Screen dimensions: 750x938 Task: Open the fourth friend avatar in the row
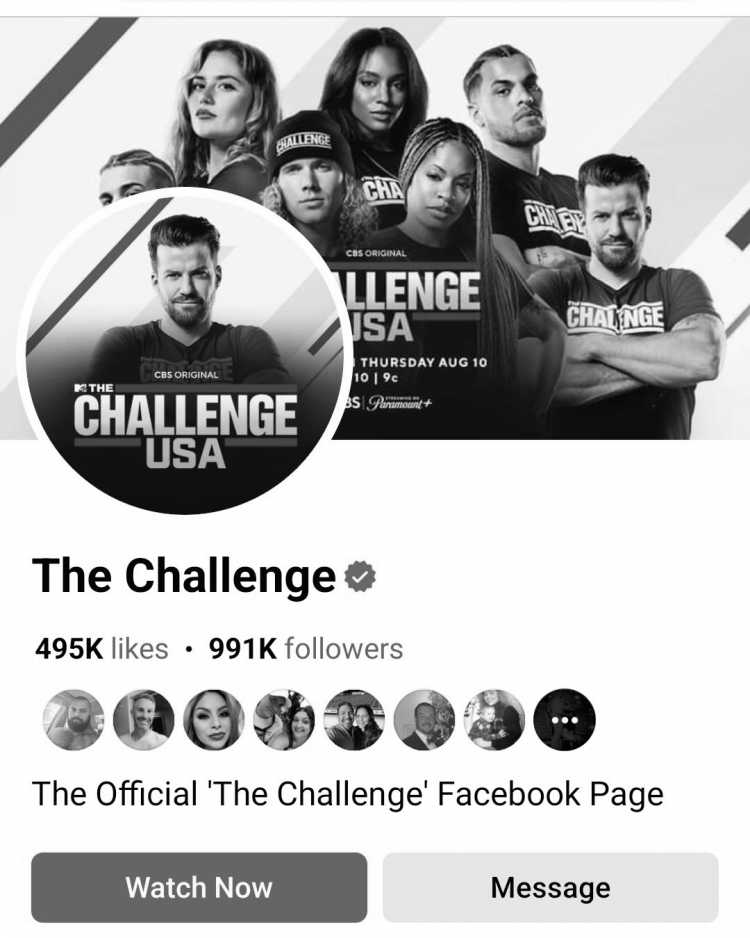coord(284,720)
